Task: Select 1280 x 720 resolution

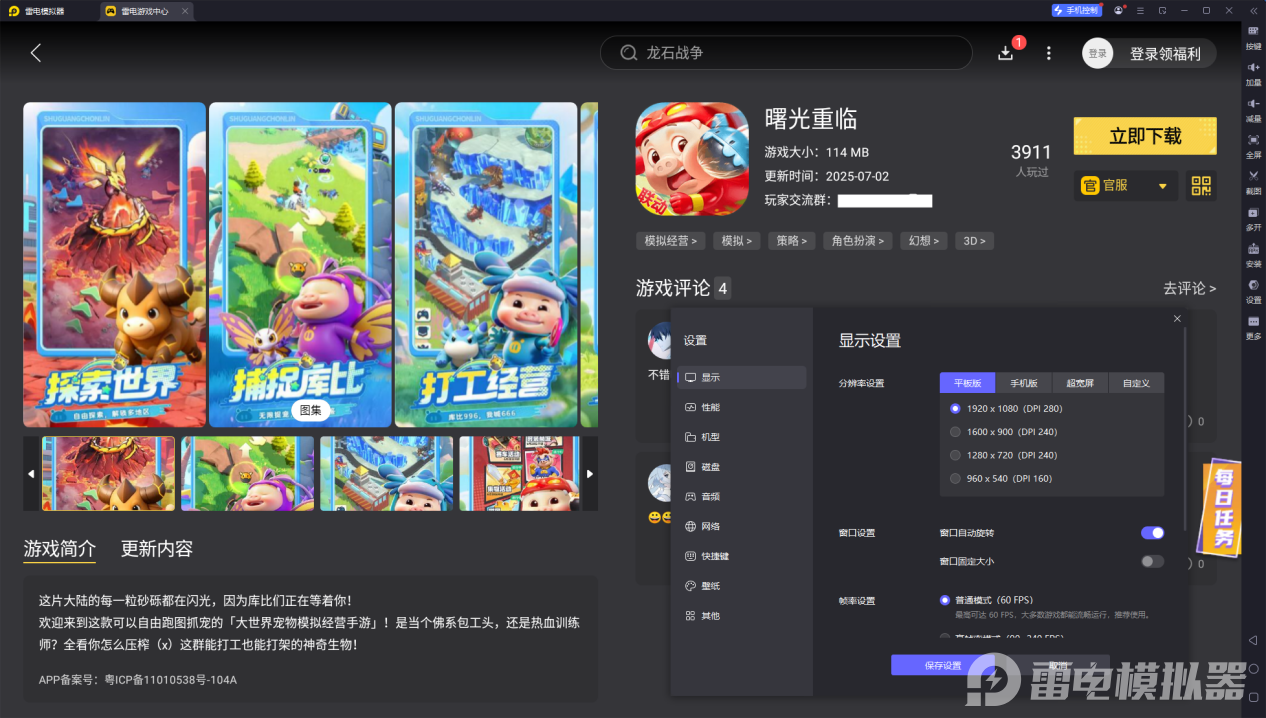Action: pyautogui.click(x=1003, y=455)
